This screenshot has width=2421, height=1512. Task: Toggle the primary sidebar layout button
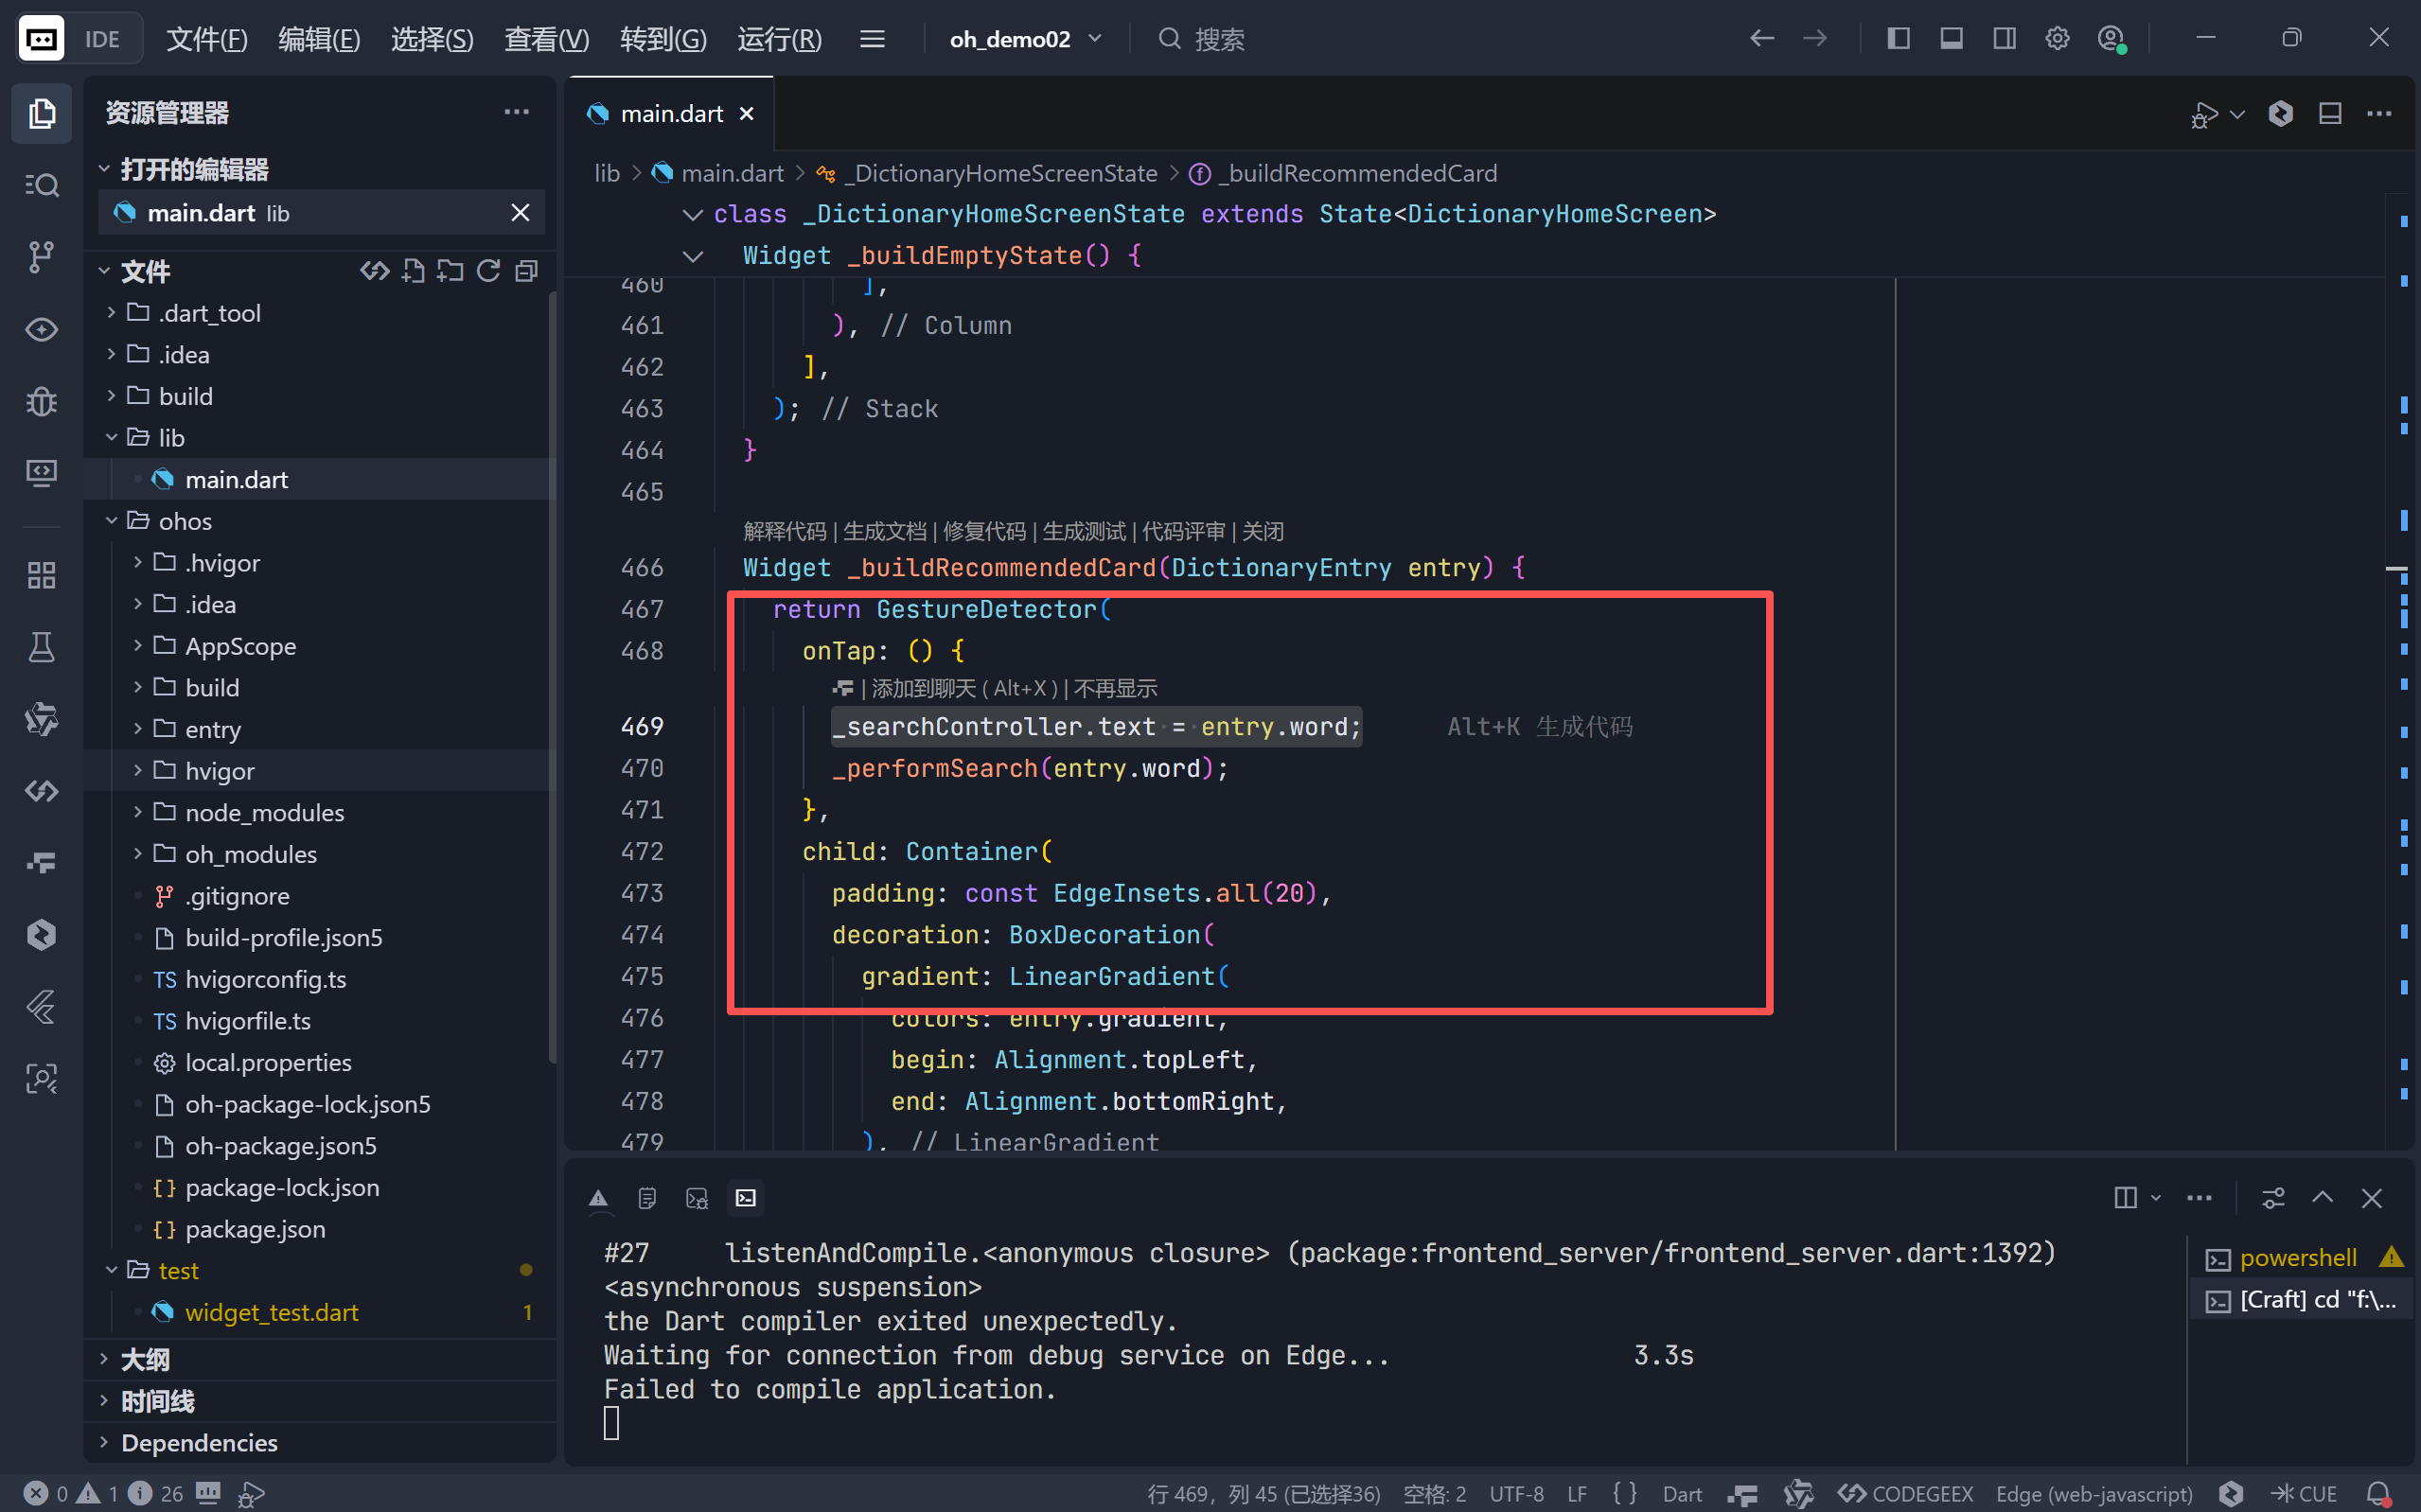[x=1897, y=39]
